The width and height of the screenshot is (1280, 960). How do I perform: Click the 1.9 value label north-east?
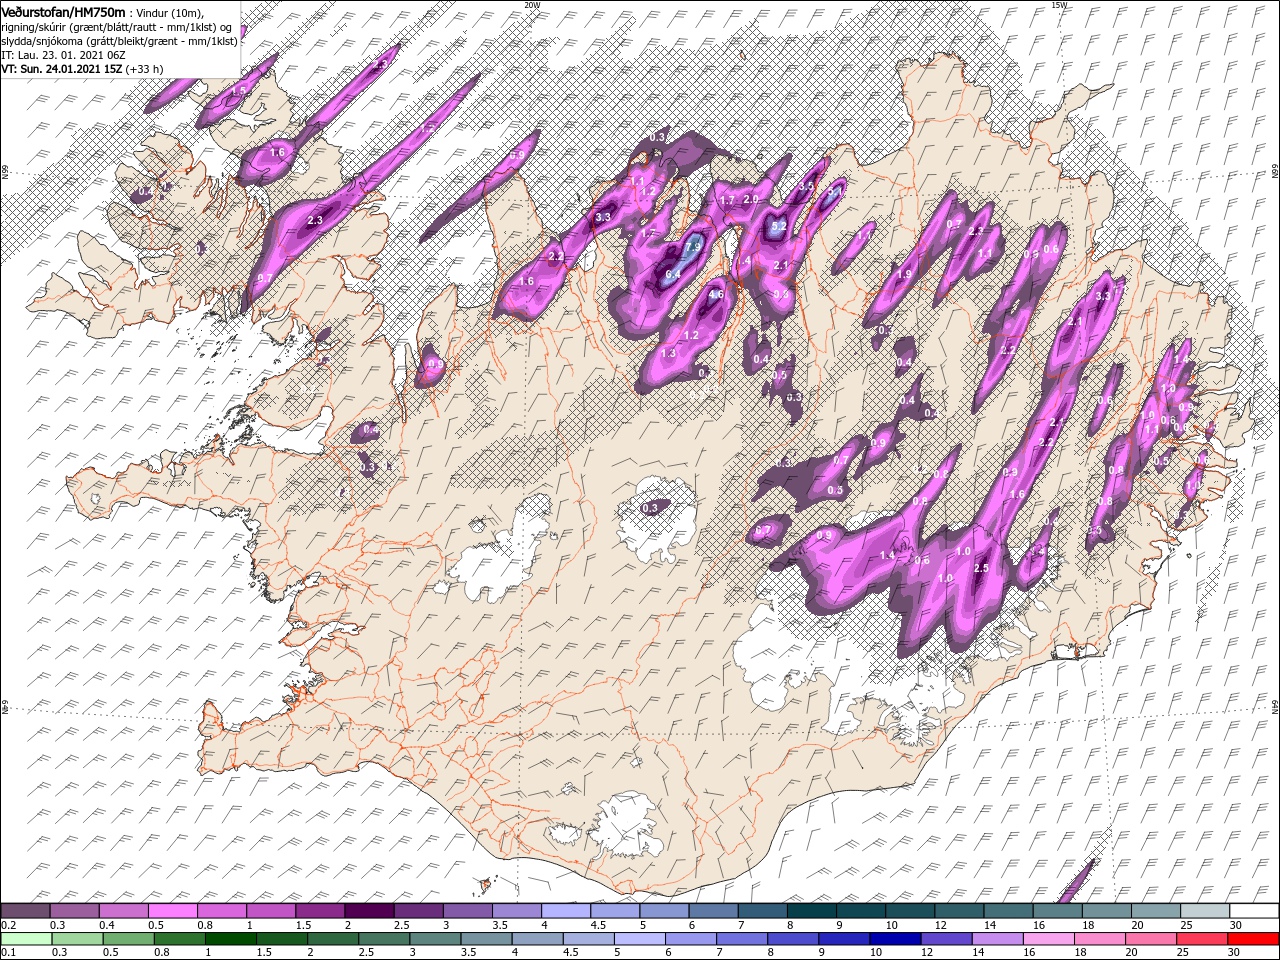pos(906,274)
